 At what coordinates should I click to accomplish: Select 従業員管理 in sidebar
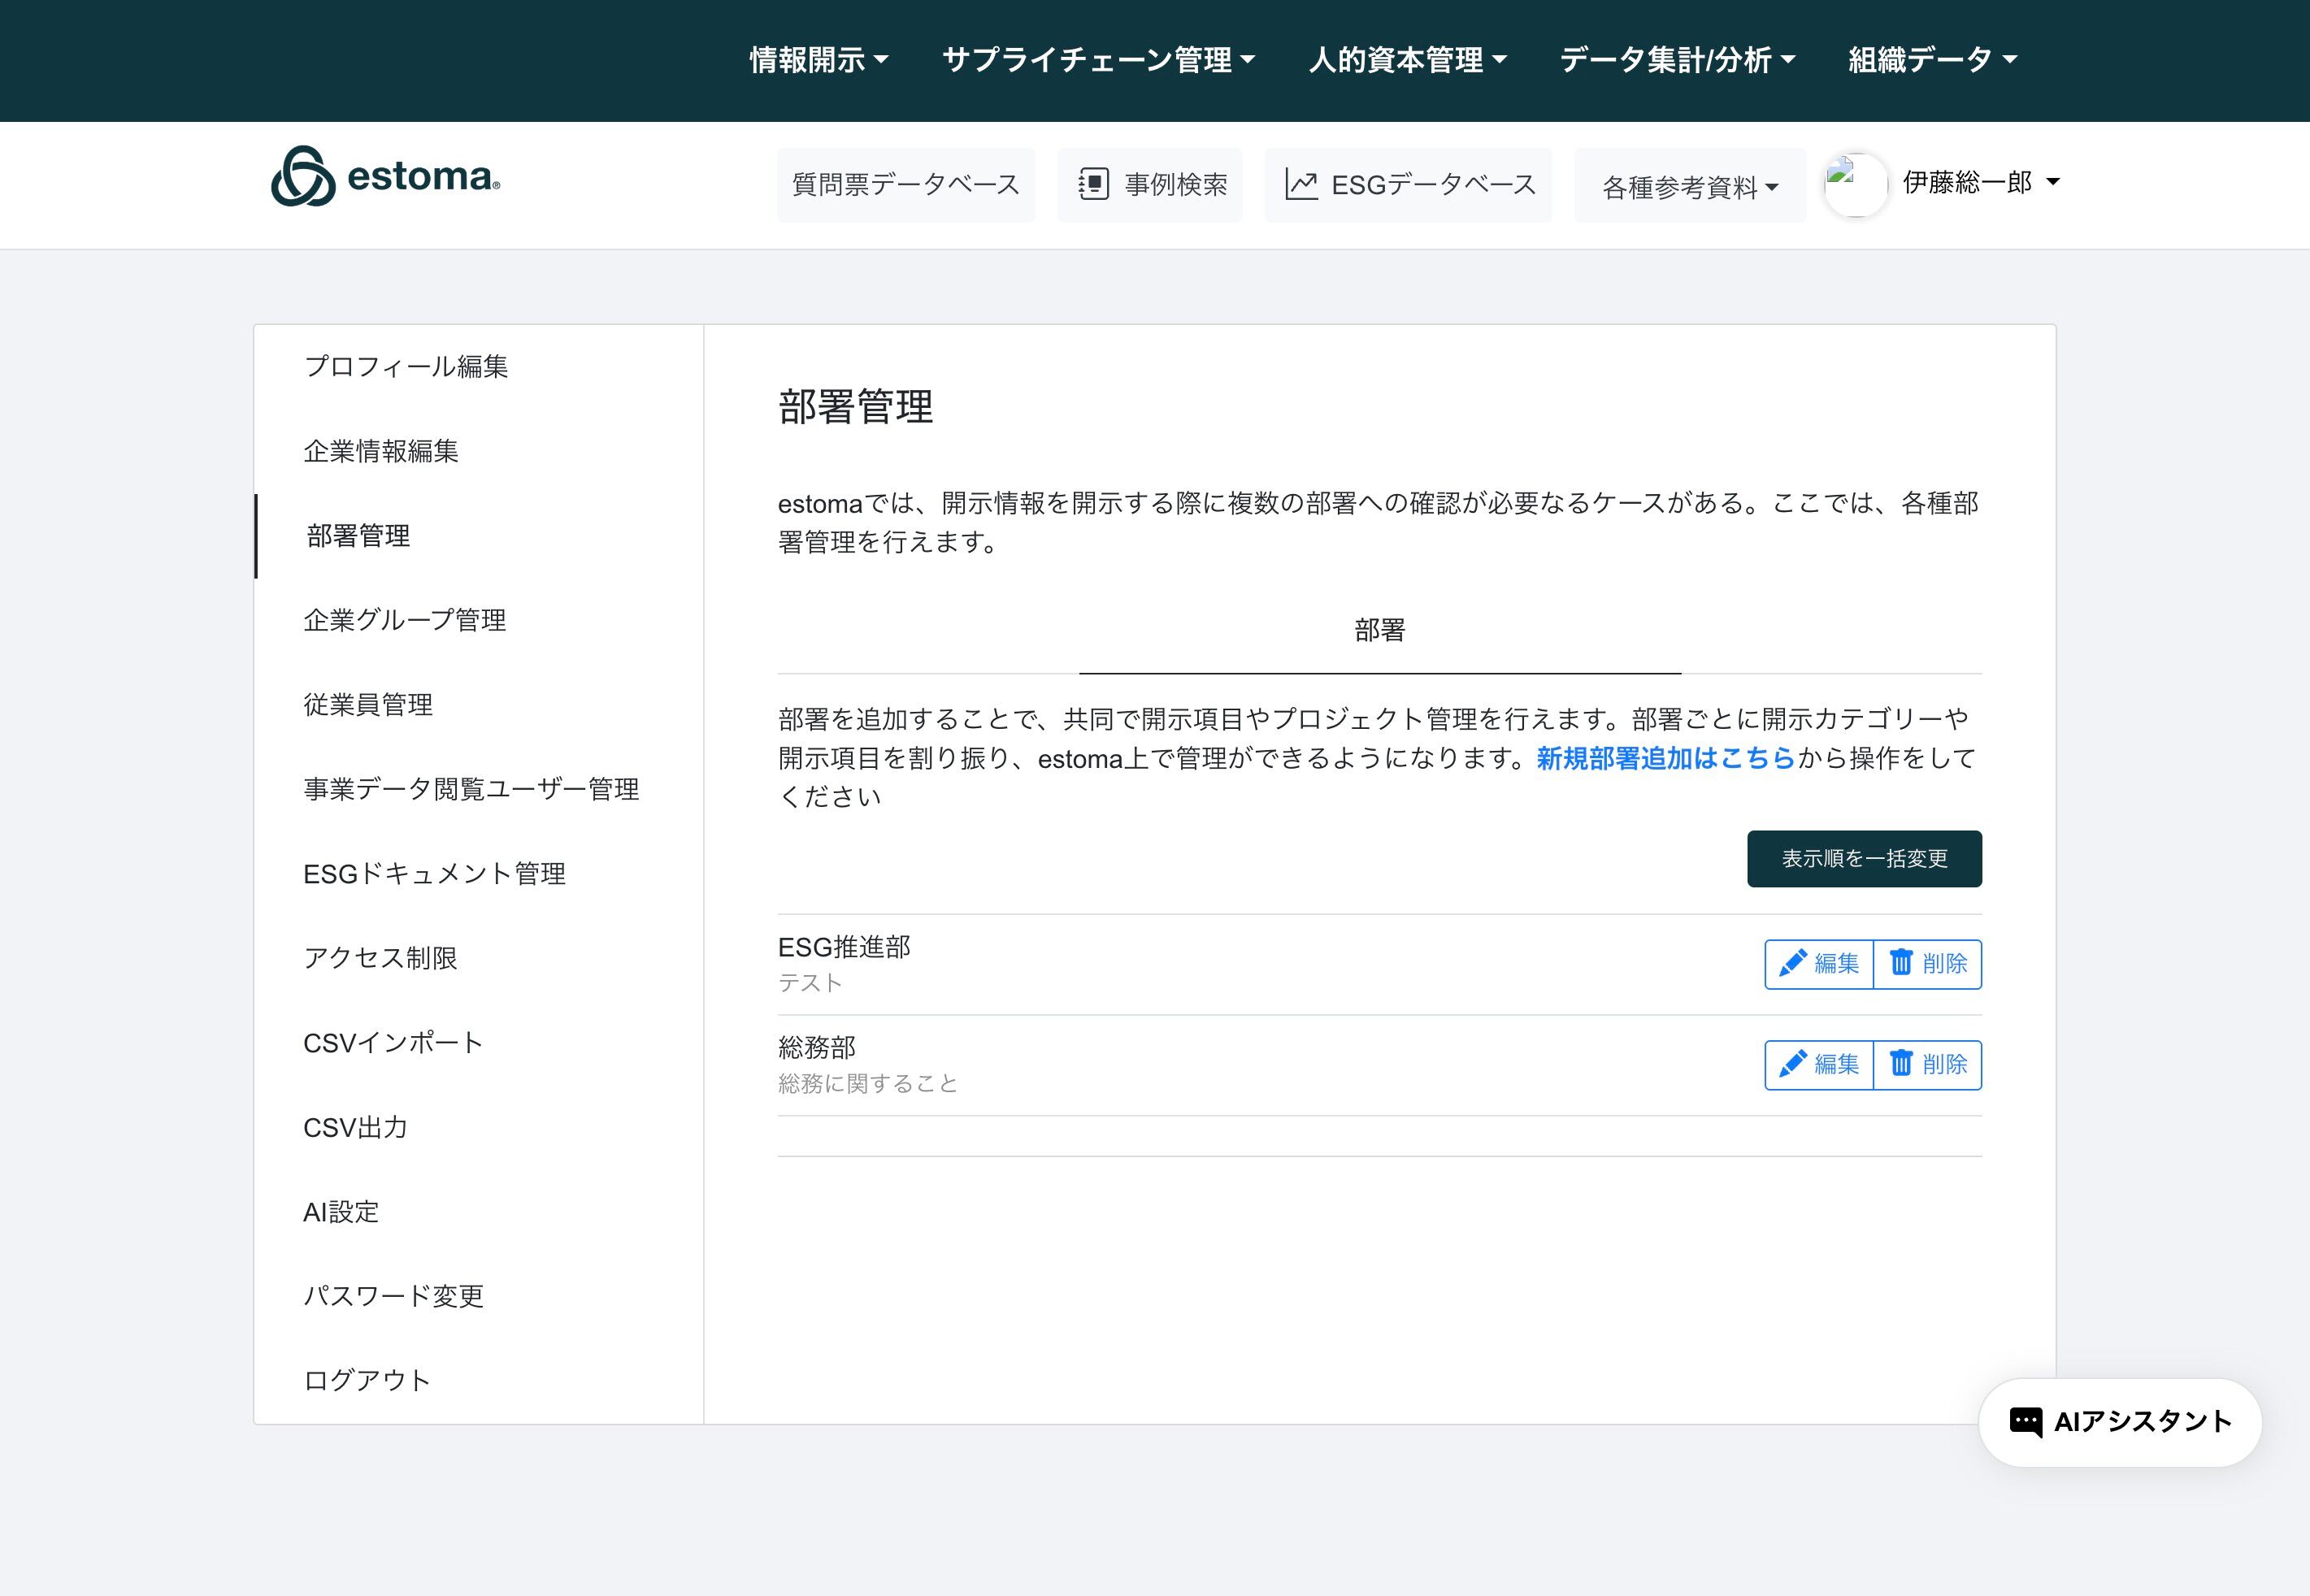368,705
